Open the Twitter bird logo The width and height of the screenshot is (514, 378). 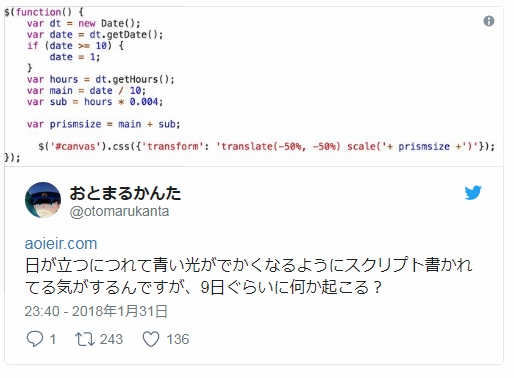click(x=473, y=192)
